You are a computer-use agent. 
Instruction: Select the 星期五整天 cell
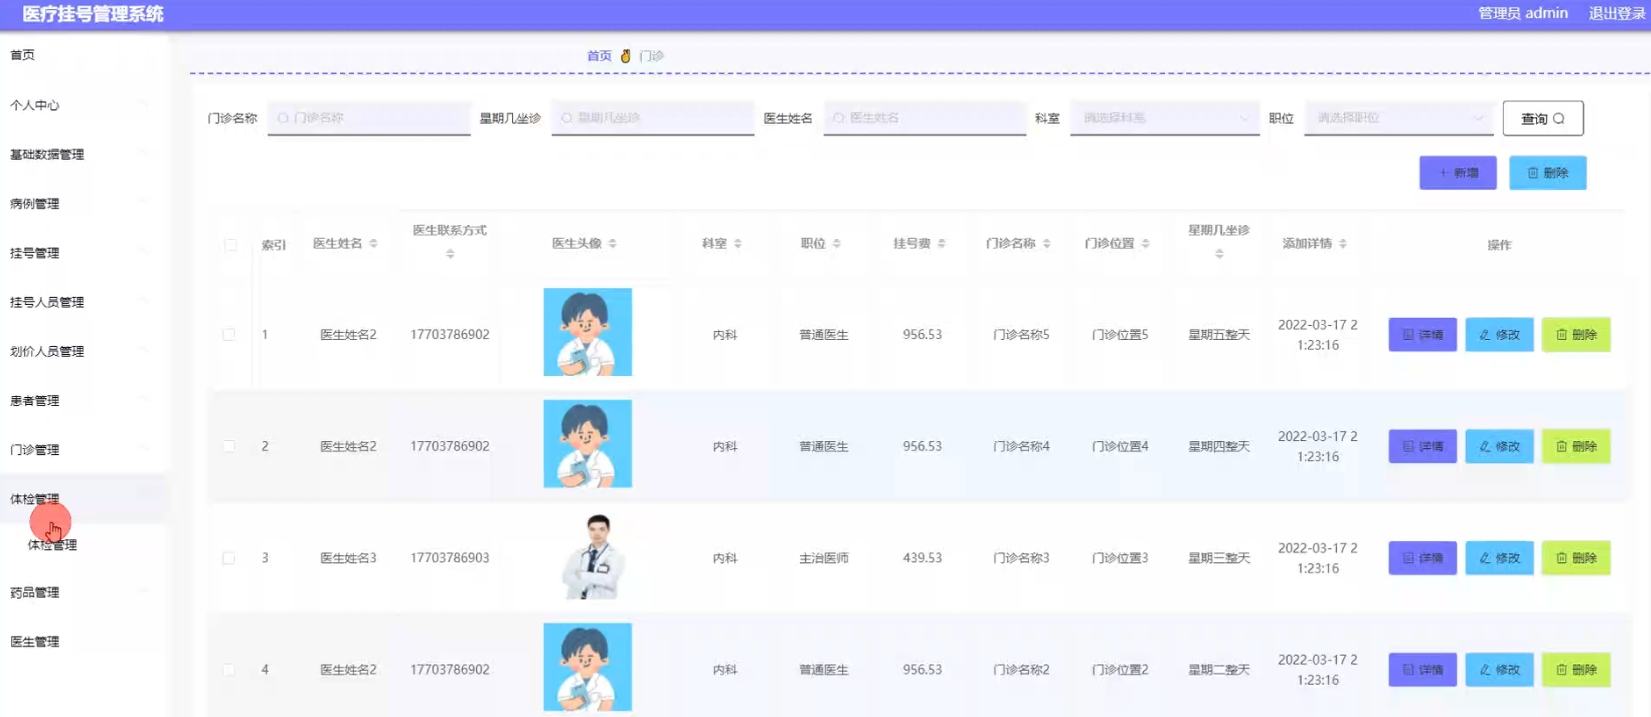[1219, 335]
